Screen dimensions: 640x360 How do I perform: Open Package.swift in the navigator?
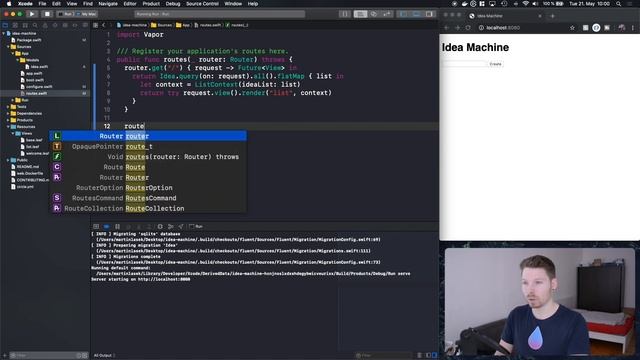(29, 40)
